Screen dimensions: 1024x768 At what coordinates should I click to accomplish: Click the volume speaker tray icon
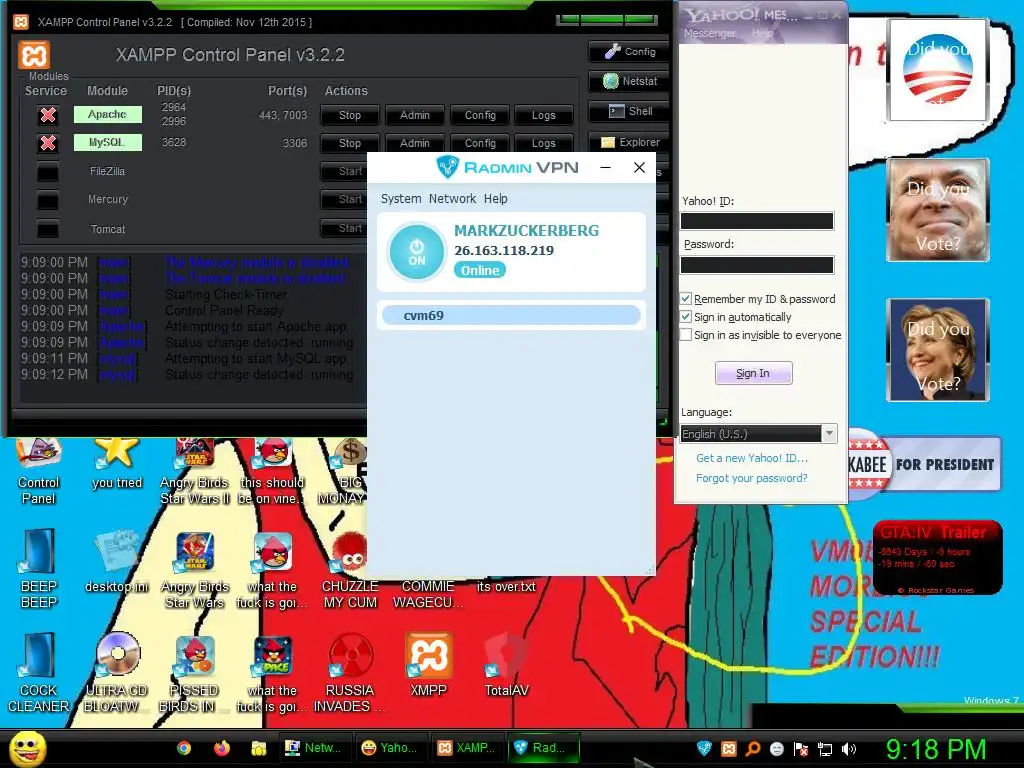[x=848, y=749]
